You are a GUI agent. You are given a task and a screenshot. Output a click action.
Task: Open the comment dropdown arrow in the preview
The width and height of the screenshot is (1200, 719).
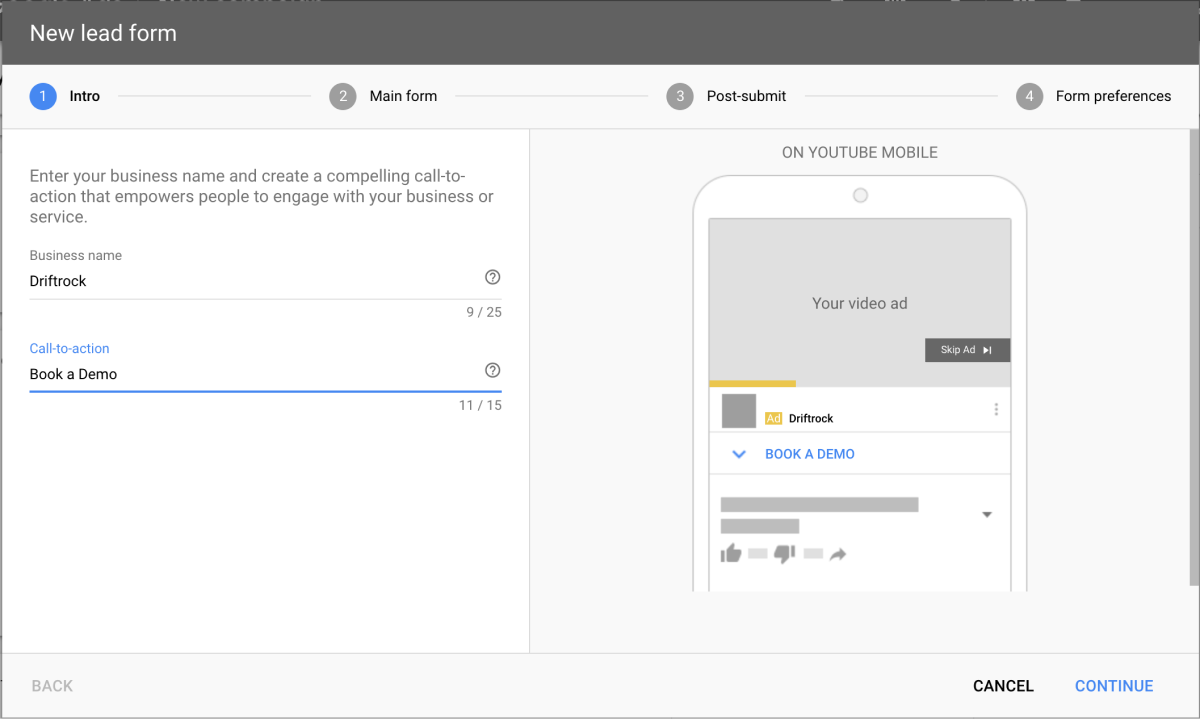(x=987, y=512)
